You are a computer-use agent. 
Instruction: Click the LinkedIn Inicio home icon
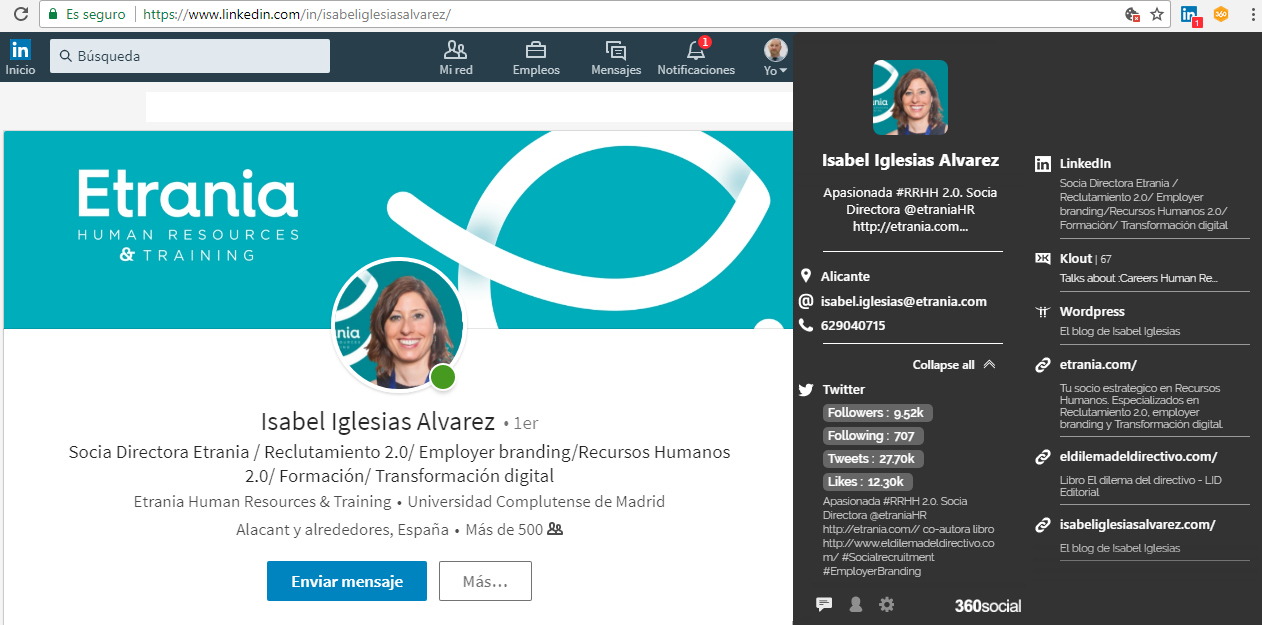tap(20, 50)
